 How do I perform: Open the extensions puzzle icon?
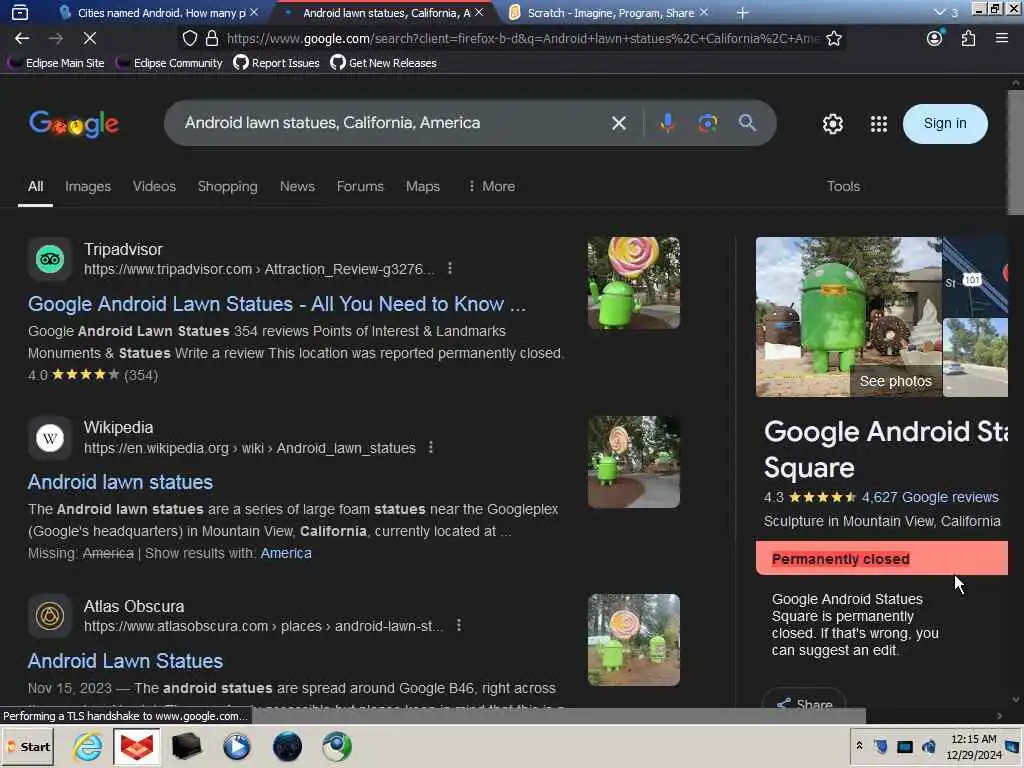[968, 39]
